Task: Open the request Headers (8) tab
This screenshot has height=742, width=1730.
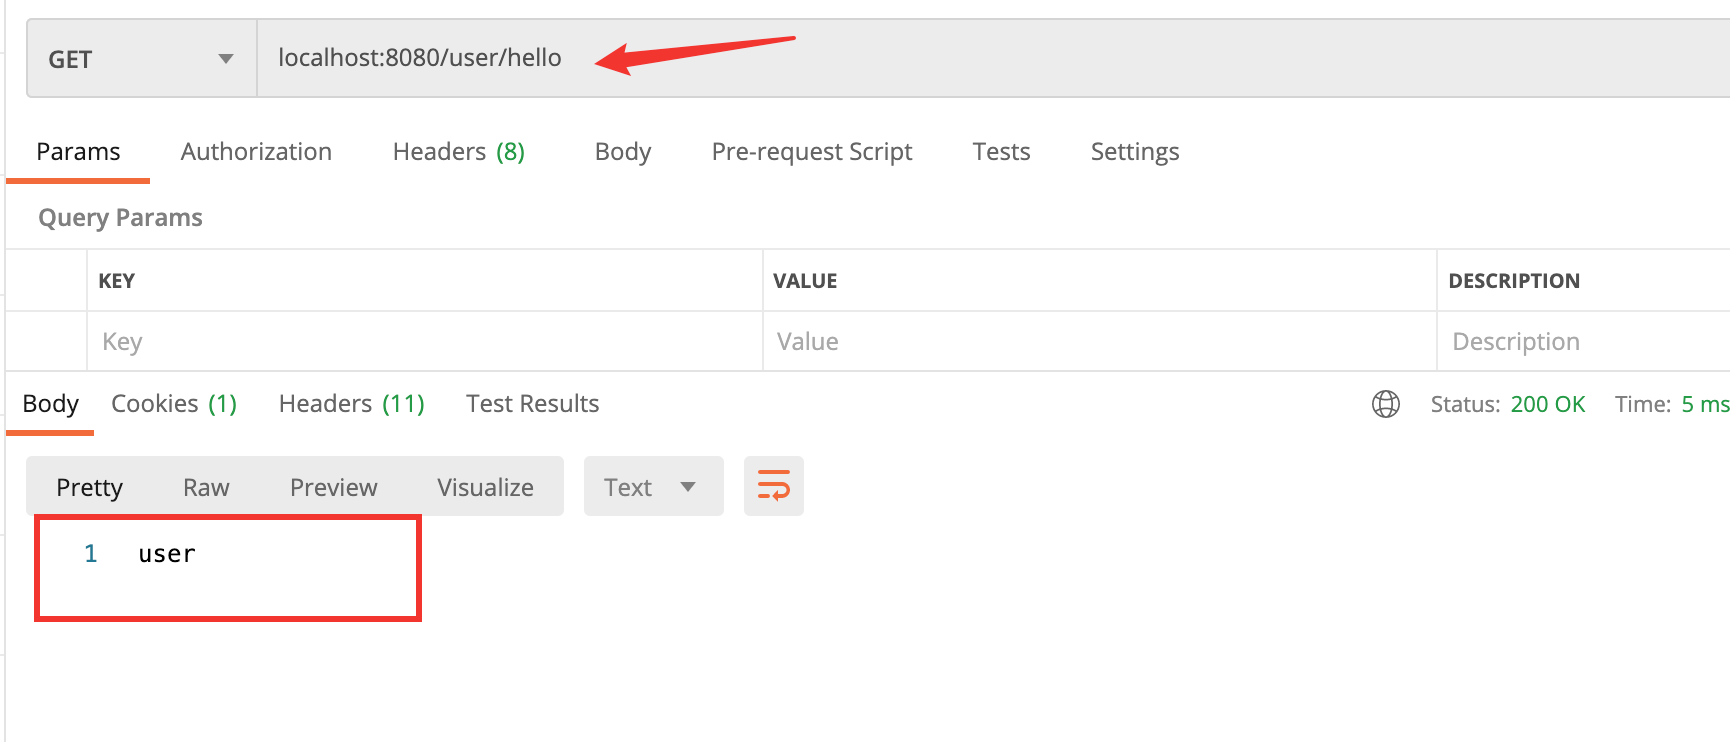Action: (458, 152)
